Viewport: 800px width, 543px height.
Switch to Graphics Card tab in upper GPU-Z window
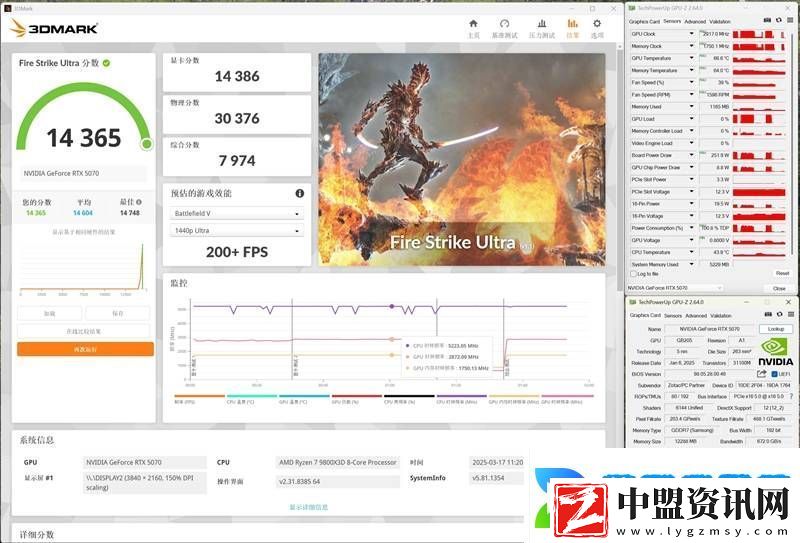click(x=644, y=21)
